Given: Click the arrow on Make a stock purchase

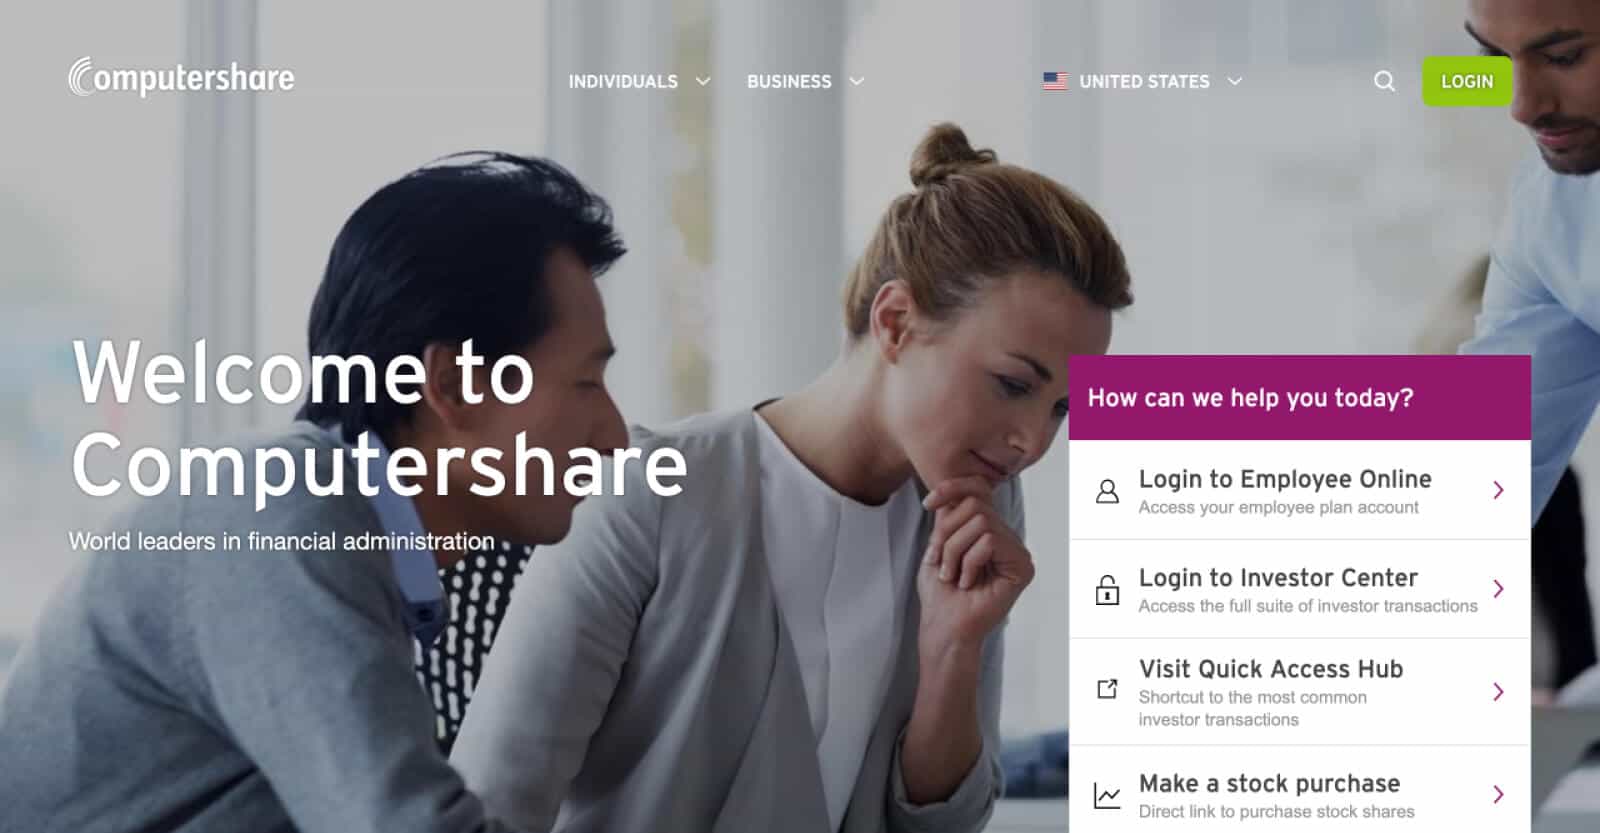Looking at the screenshot, I should pyautogui.click(x=1498, y=795).
